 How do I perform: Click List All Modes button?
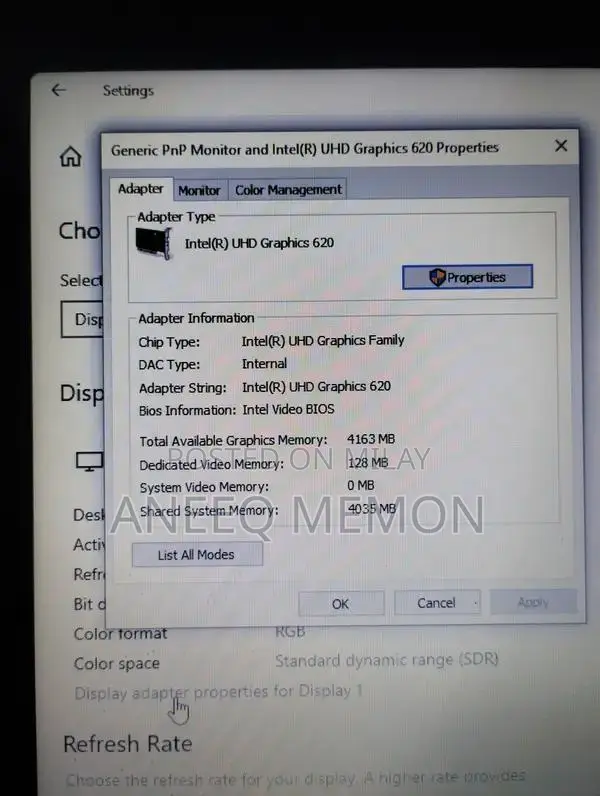pos(197,554)
